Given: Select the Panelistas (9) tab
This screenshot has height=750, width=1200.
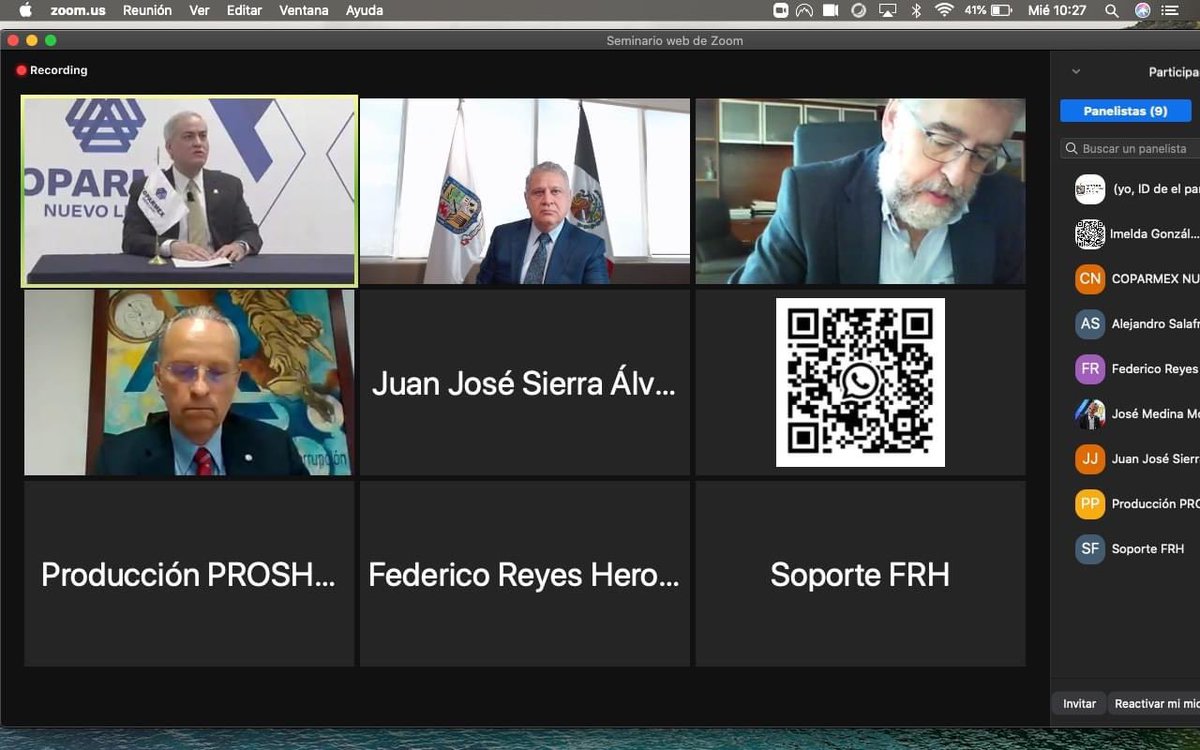Looking at the screenshot, I should (x=1126, y=111).
